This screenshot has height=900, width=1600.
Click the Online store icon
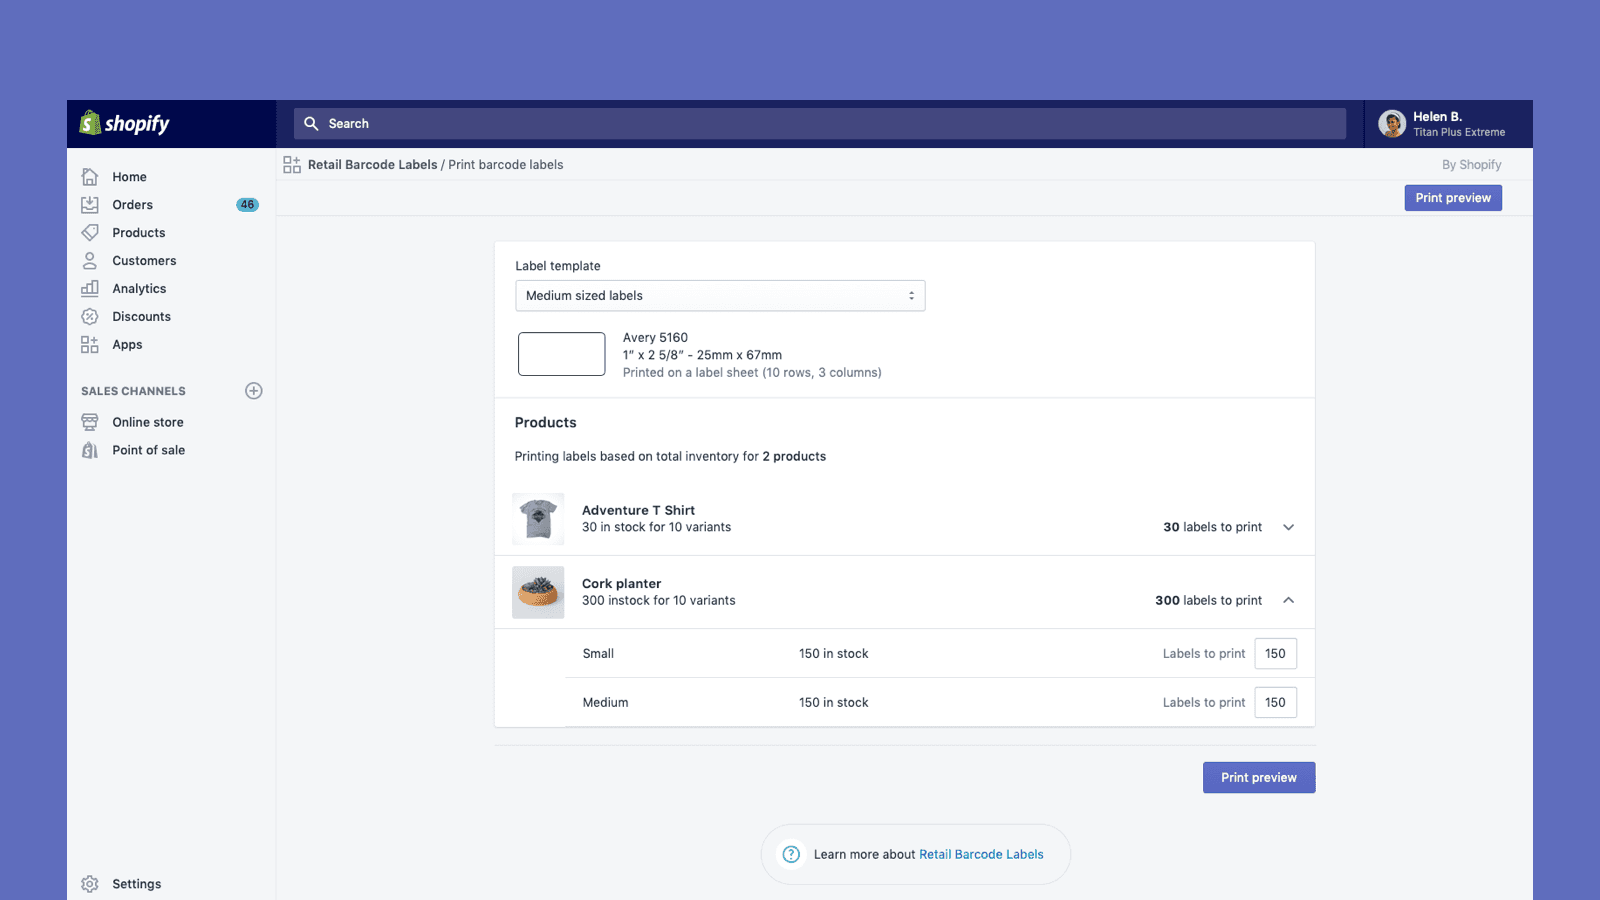[x=90, y=422]
